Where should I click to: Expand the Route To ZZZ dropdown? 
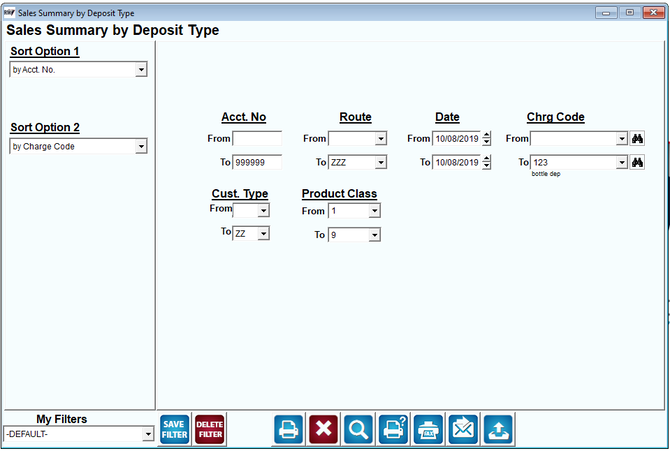pos(381,162)
